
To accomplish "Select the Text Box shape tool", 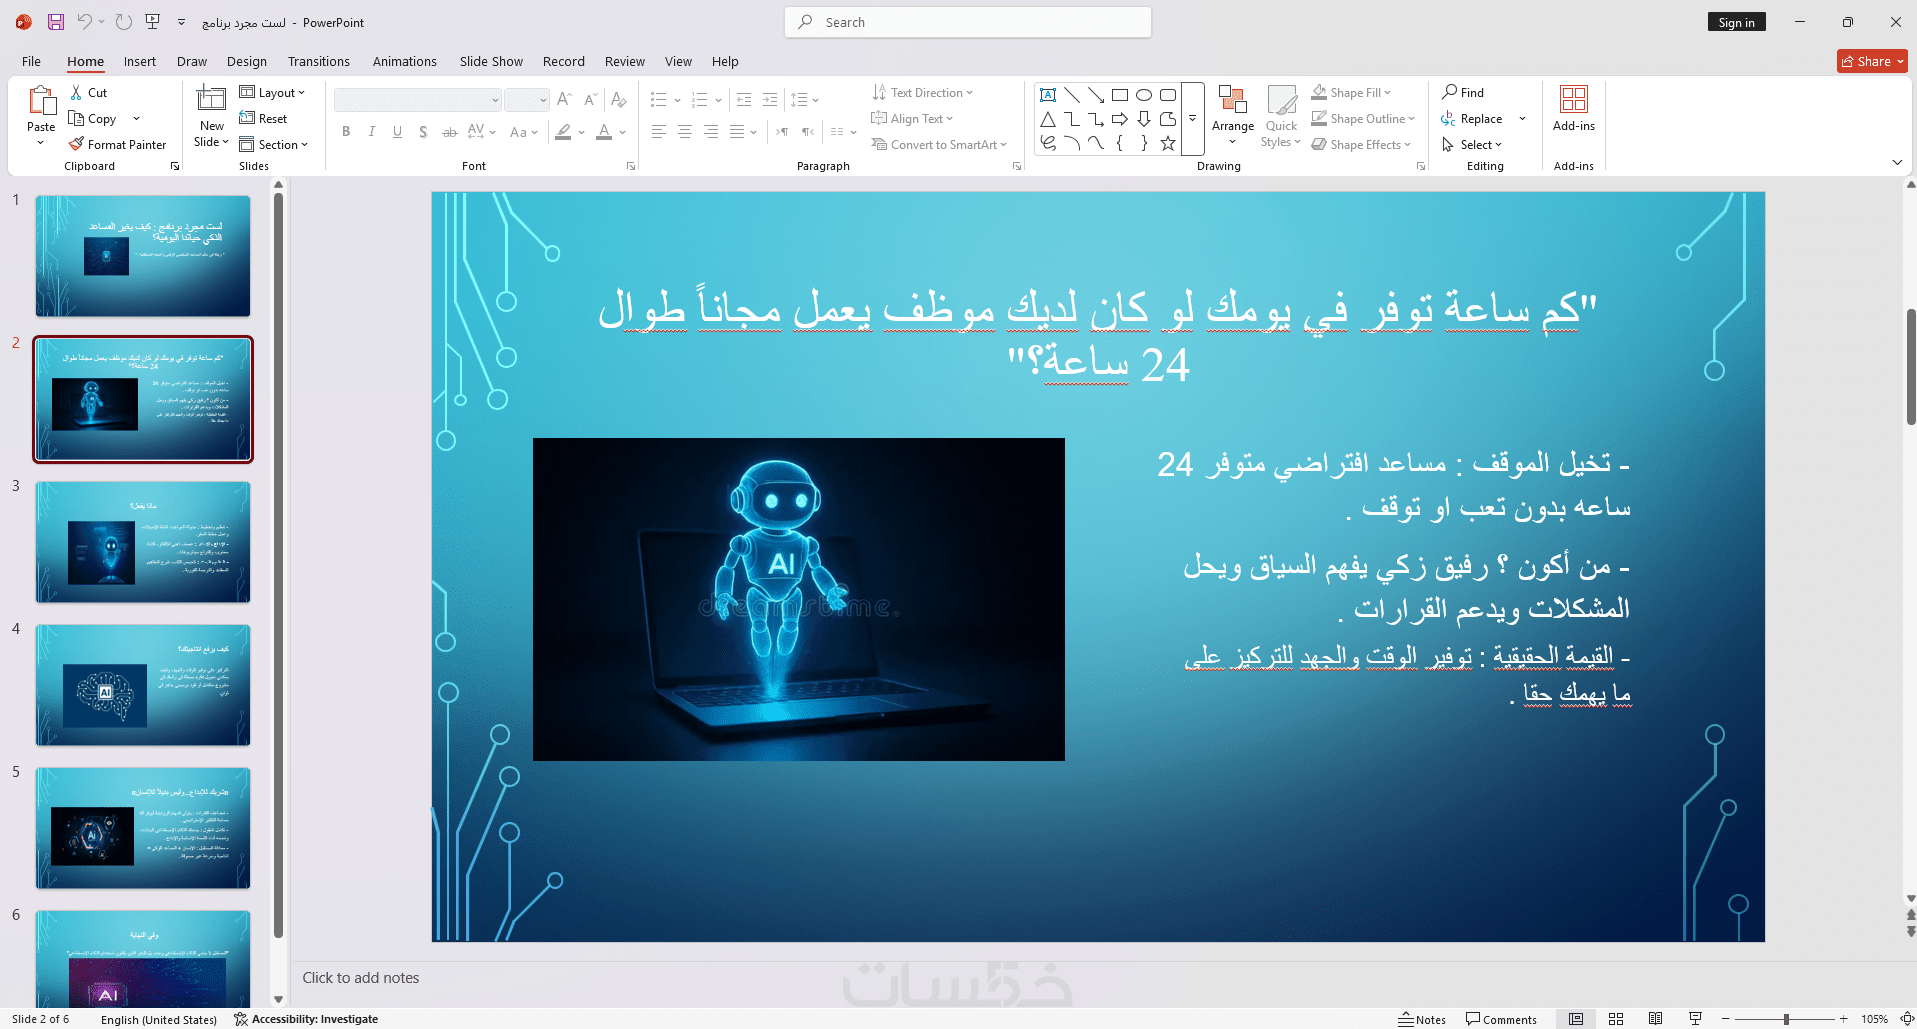I will coord(1048,95).
